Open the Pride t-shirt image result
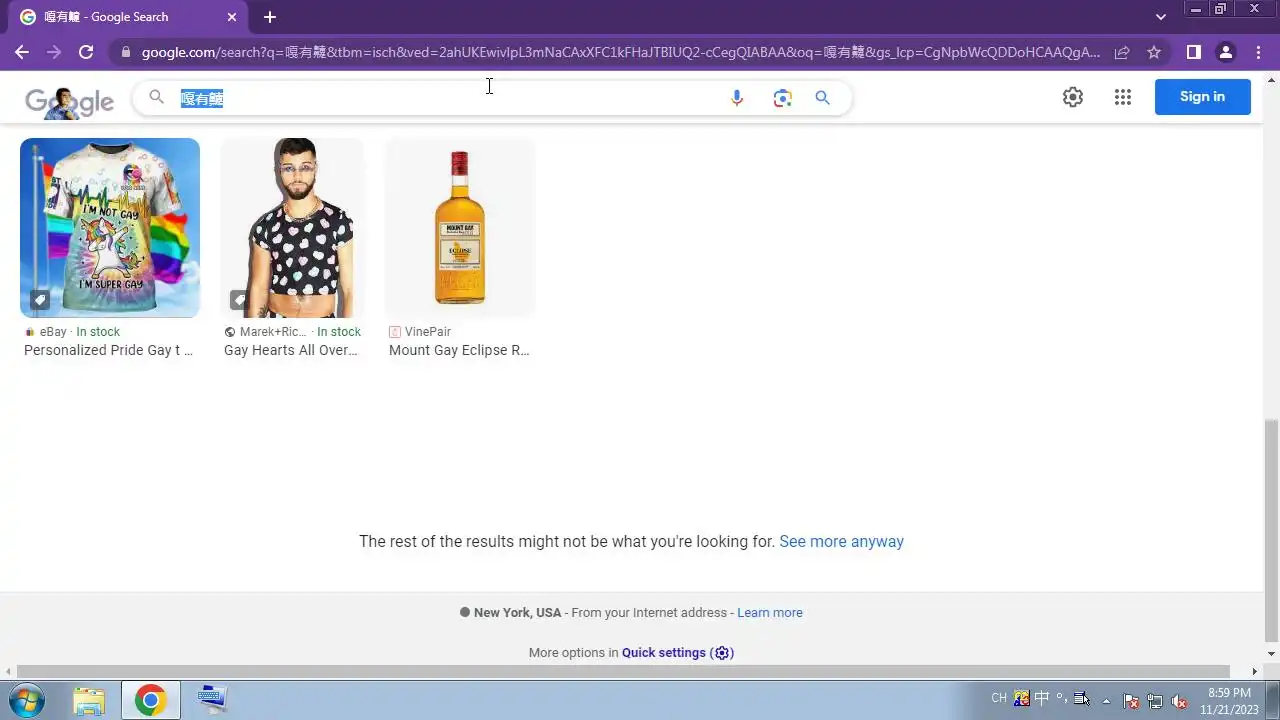This screenshot has width=1280, height=720. pos(110,228)
